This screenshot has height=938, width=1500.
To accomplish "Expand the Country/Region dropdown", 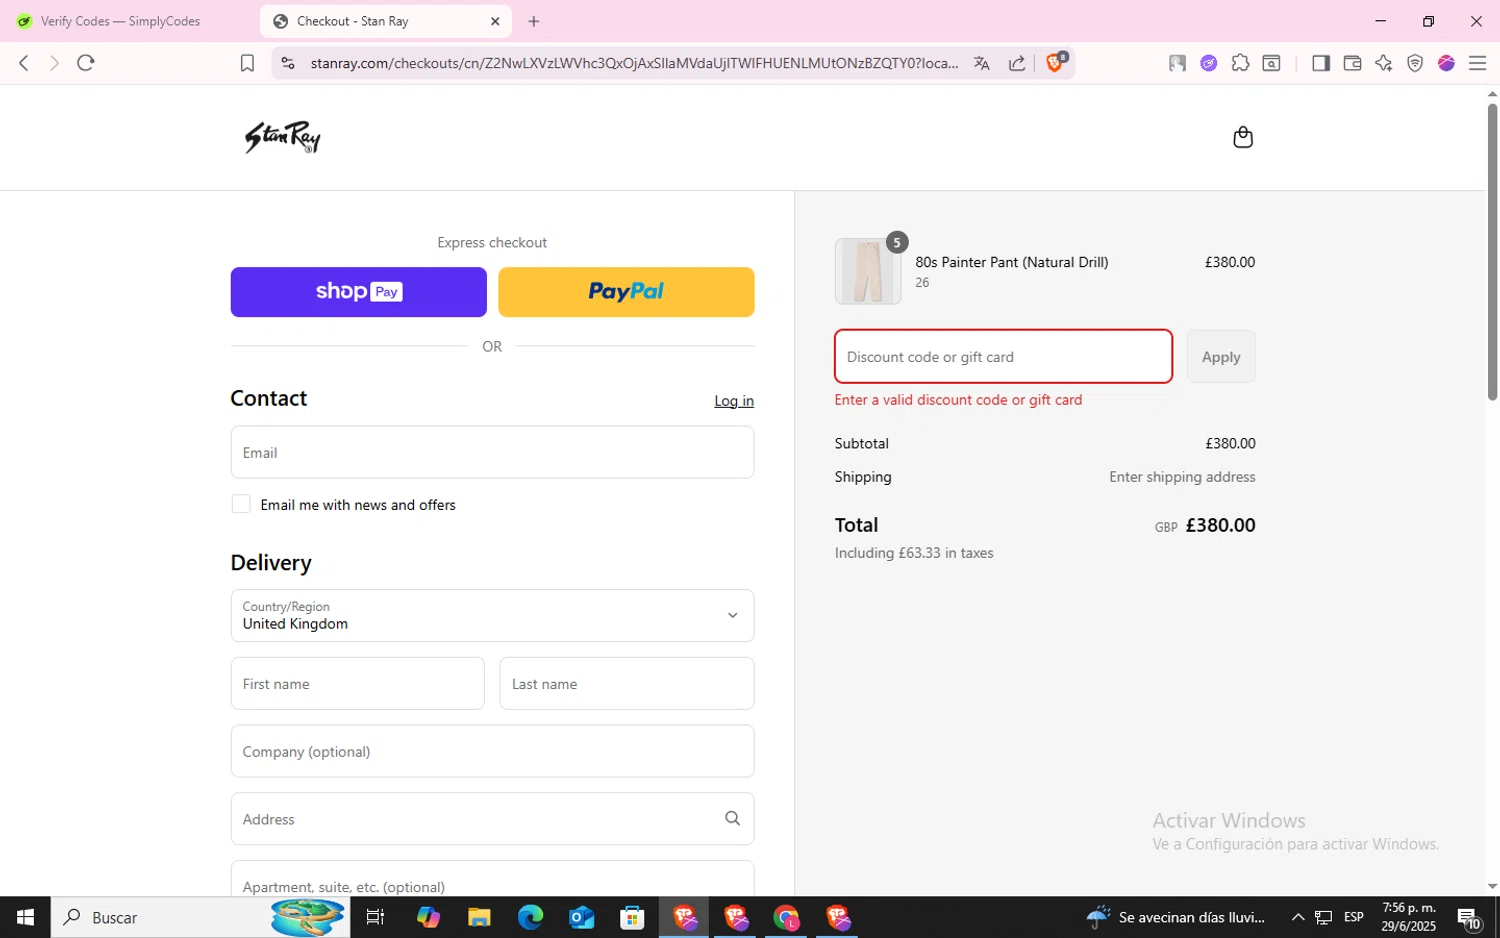I will [492, 615].
